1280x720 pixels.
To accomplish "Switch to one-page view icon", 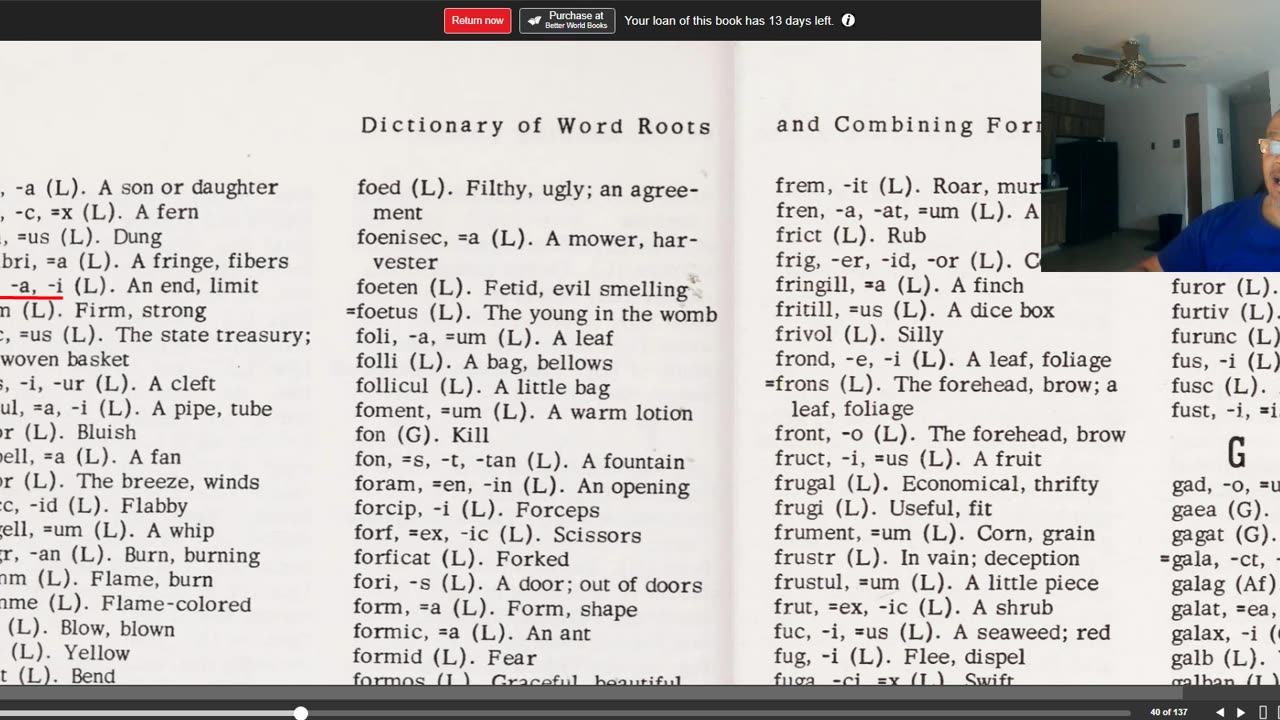I will coord(1263,712).
